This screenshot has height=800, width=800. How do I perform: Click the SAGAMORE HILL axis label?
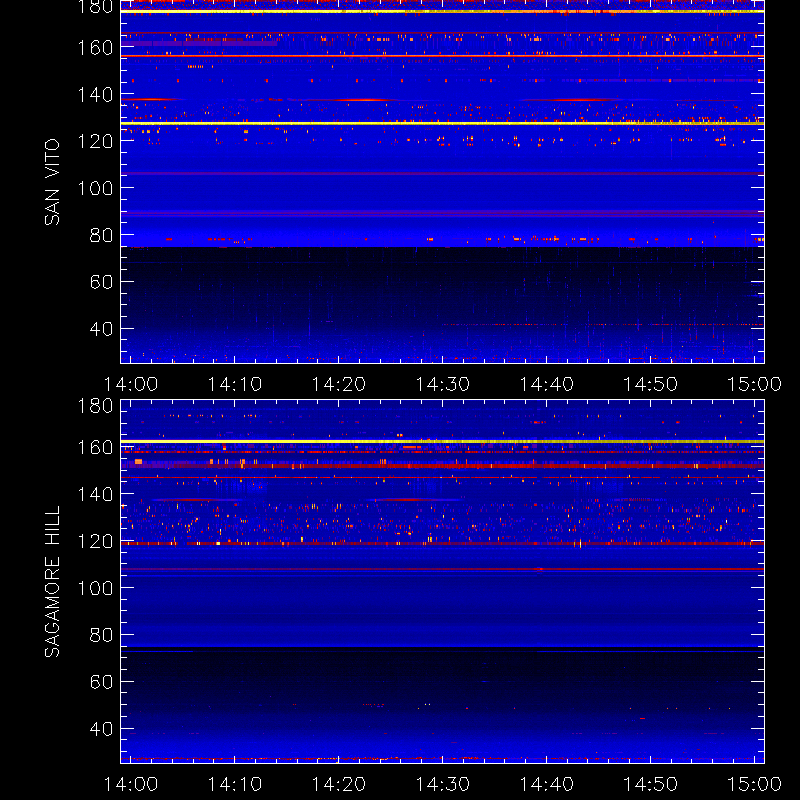point(52,582)
